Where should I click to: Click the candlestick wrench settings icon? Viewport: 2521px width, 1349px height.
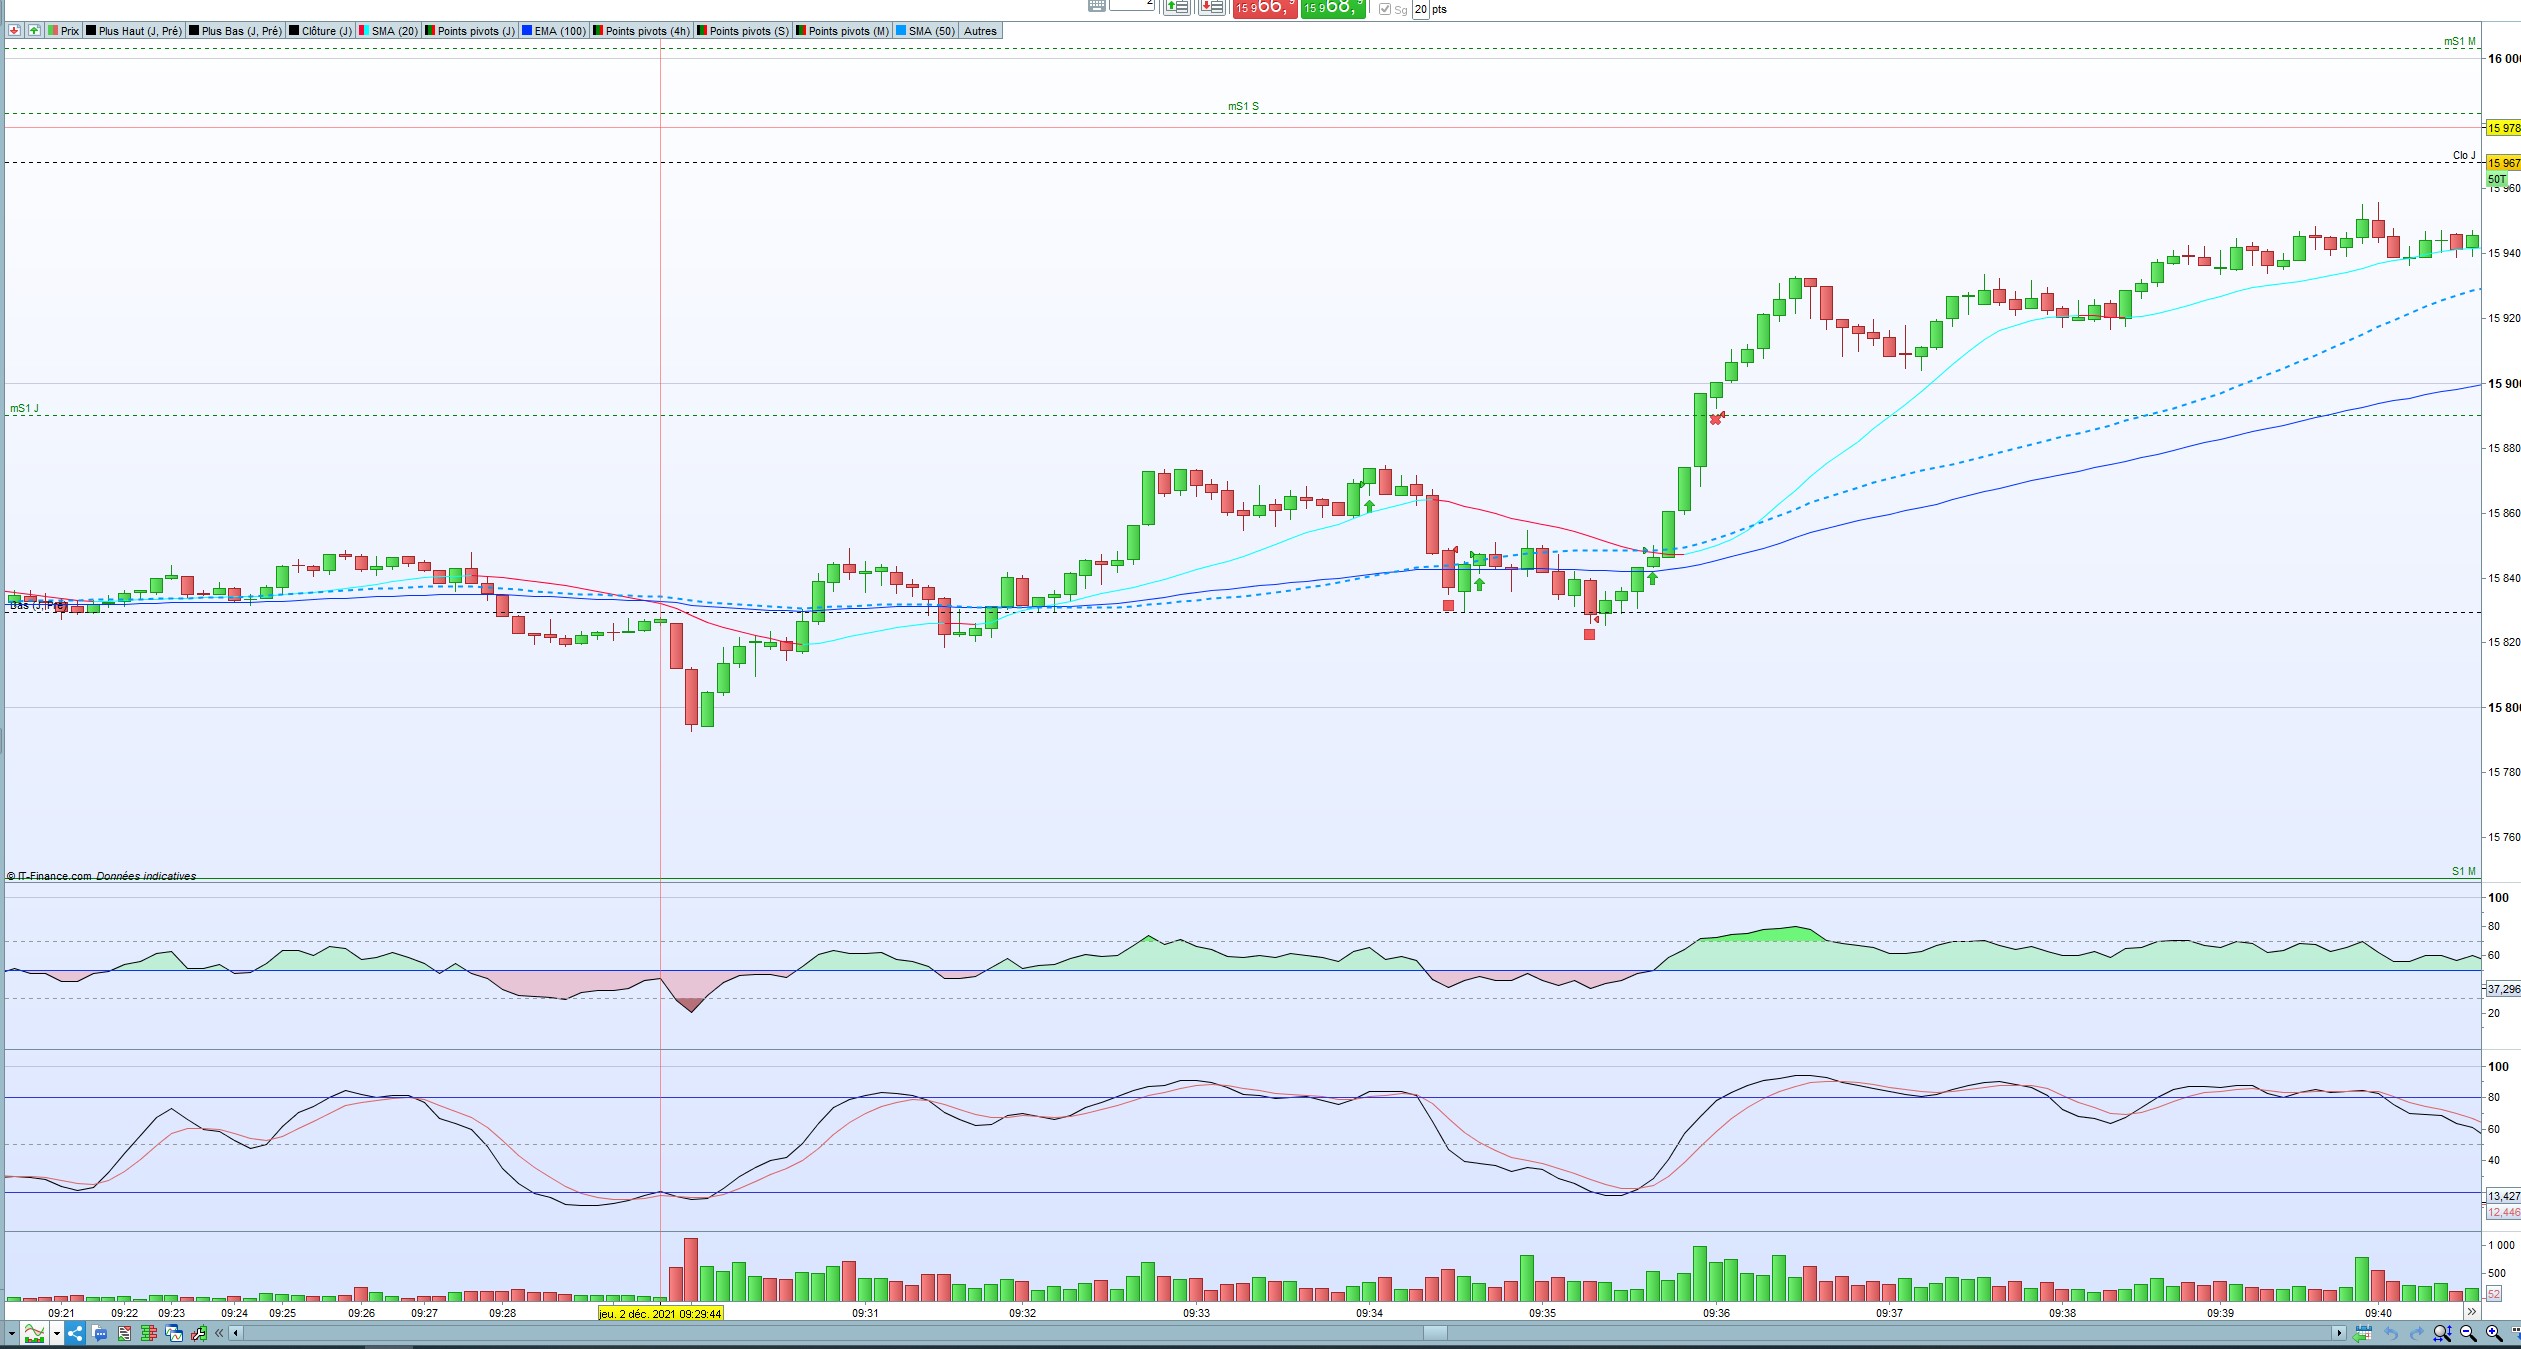click(198, 1333)
